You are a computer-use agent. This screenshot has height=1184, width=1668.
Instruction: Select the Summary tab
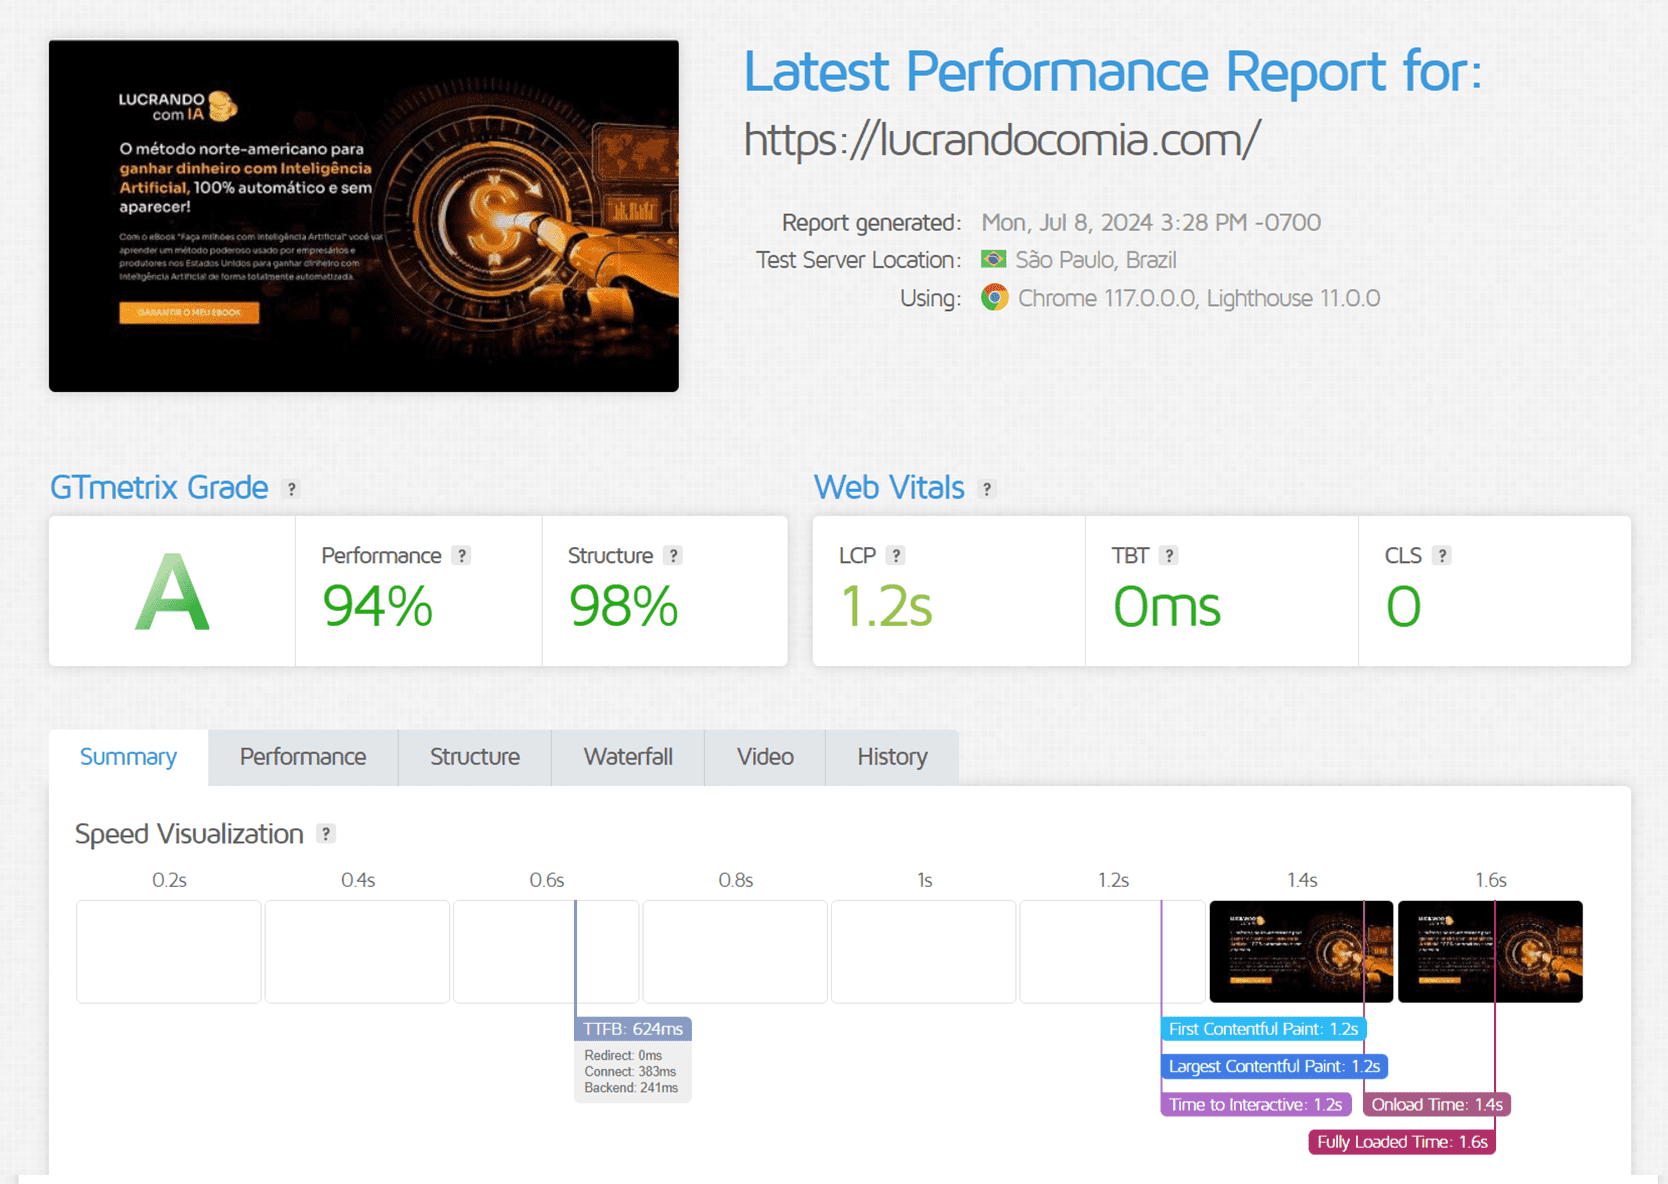point(129,757)
